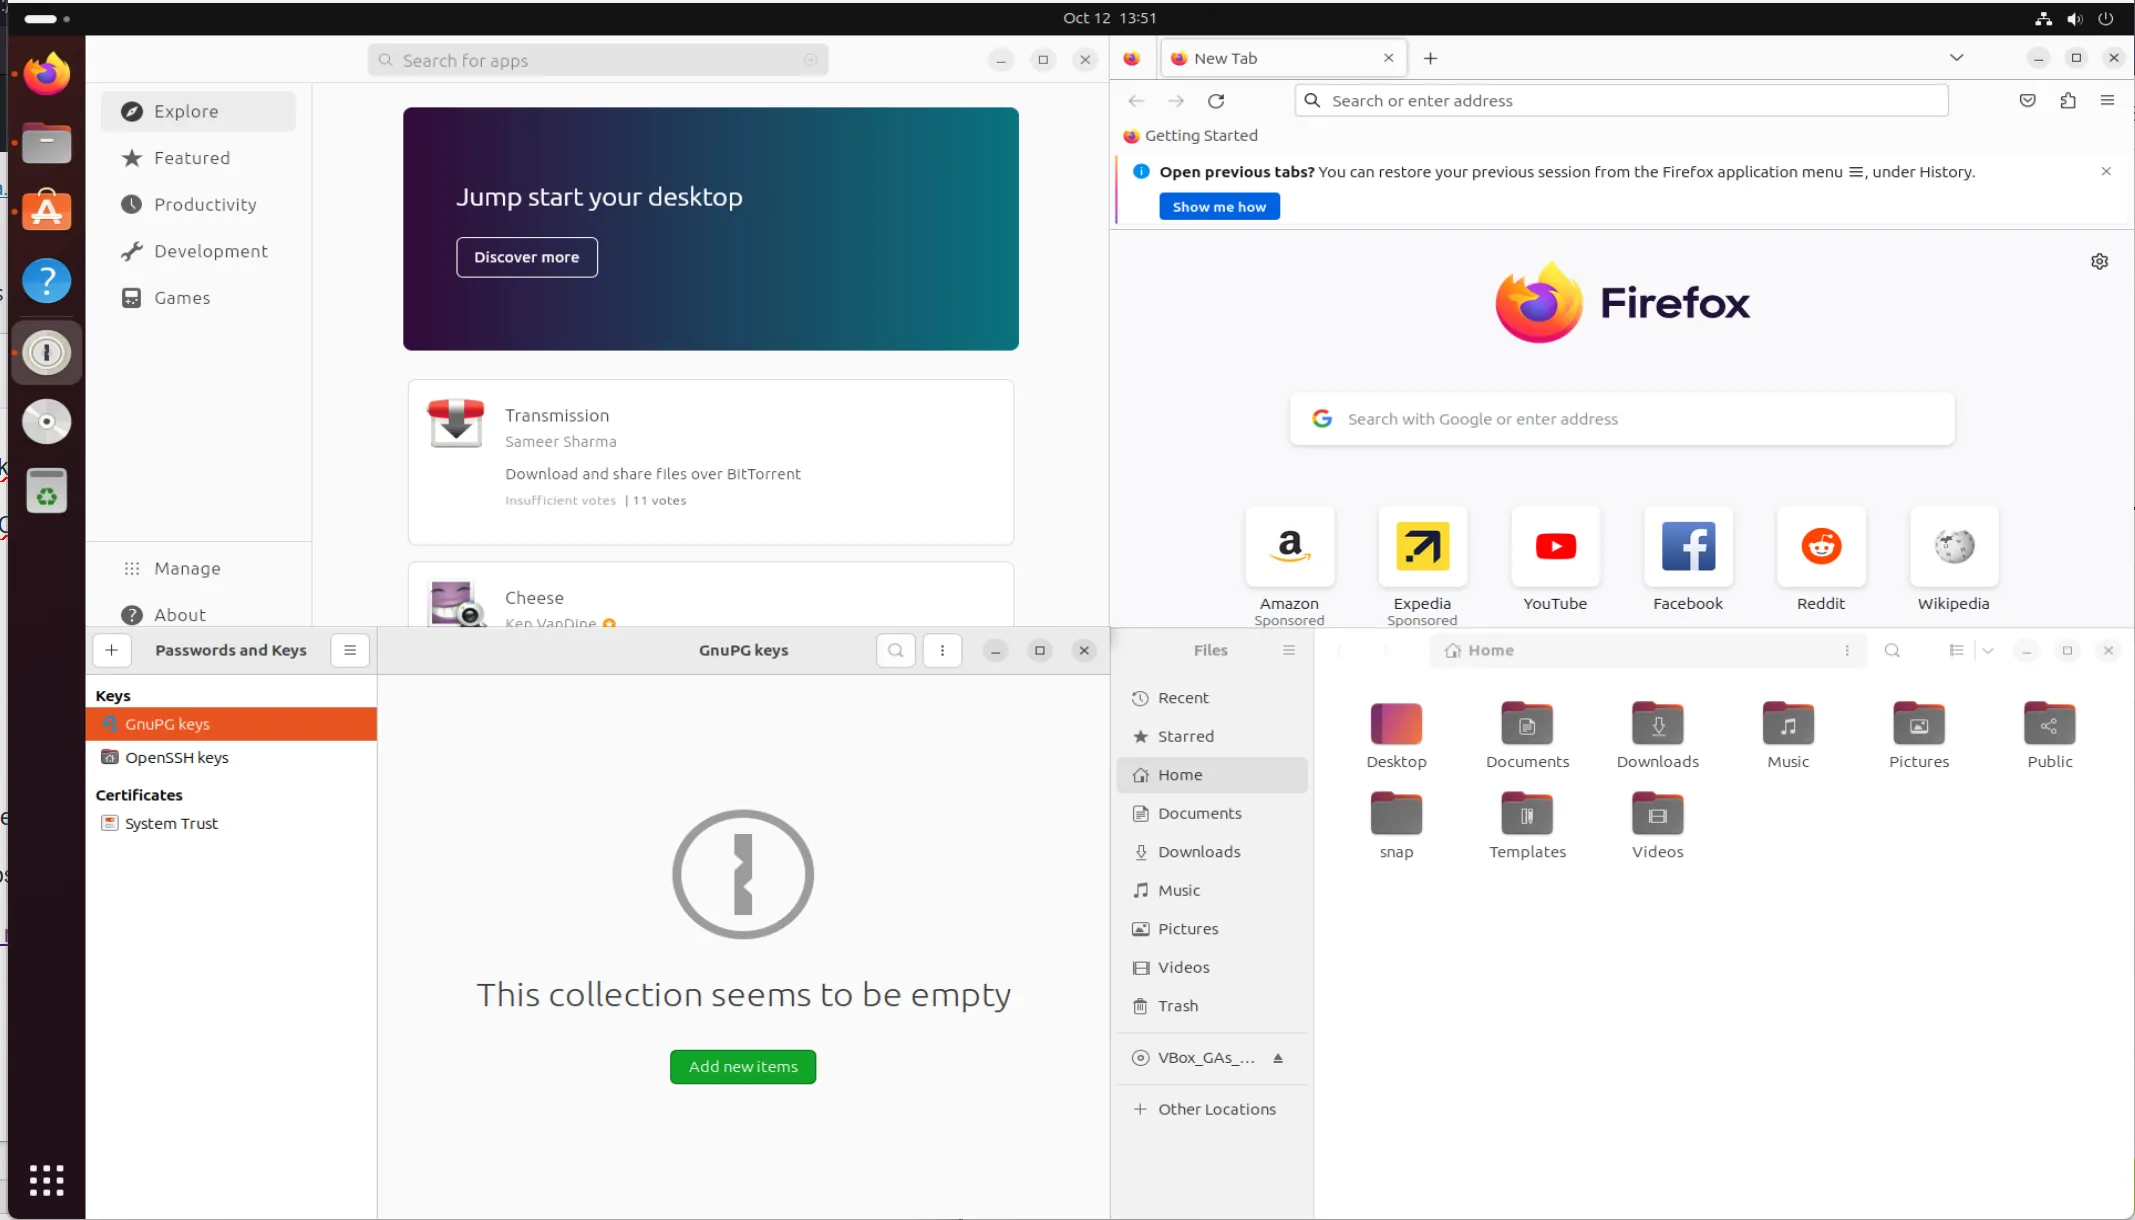The image size is (2135, 1220).
Task: Click the System Trust certificate icon
Action: pos(109,823)
